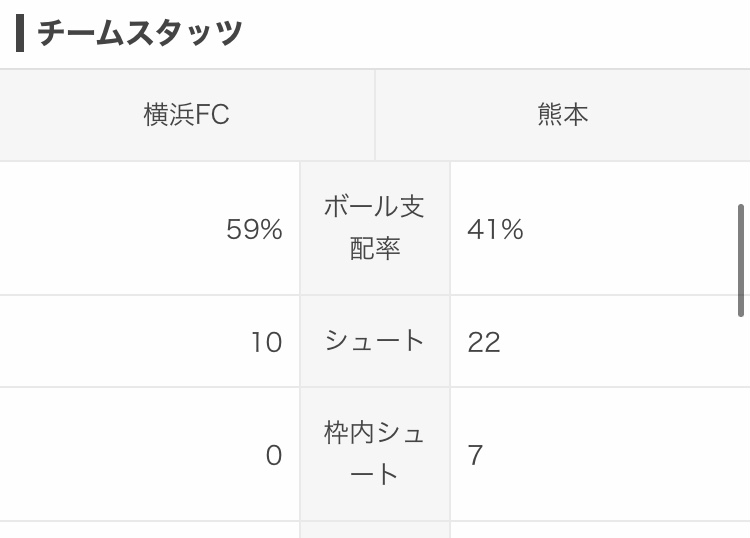750x538 pixels.
Task: Click the cut-off blank cell below value 7
Action: [600, 530]
